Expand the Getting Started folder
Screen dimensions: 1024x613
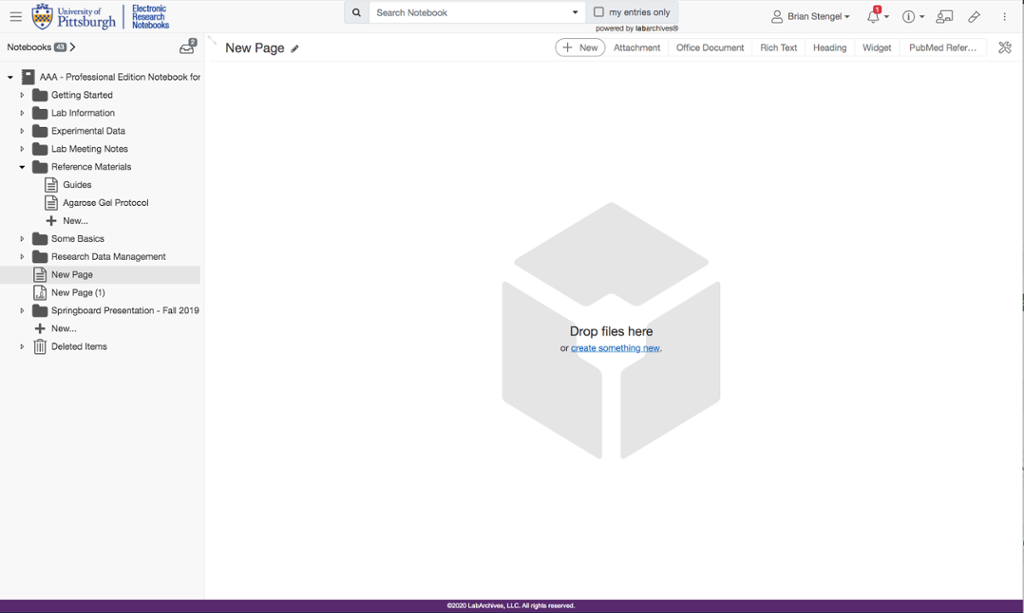pos(22,95)
